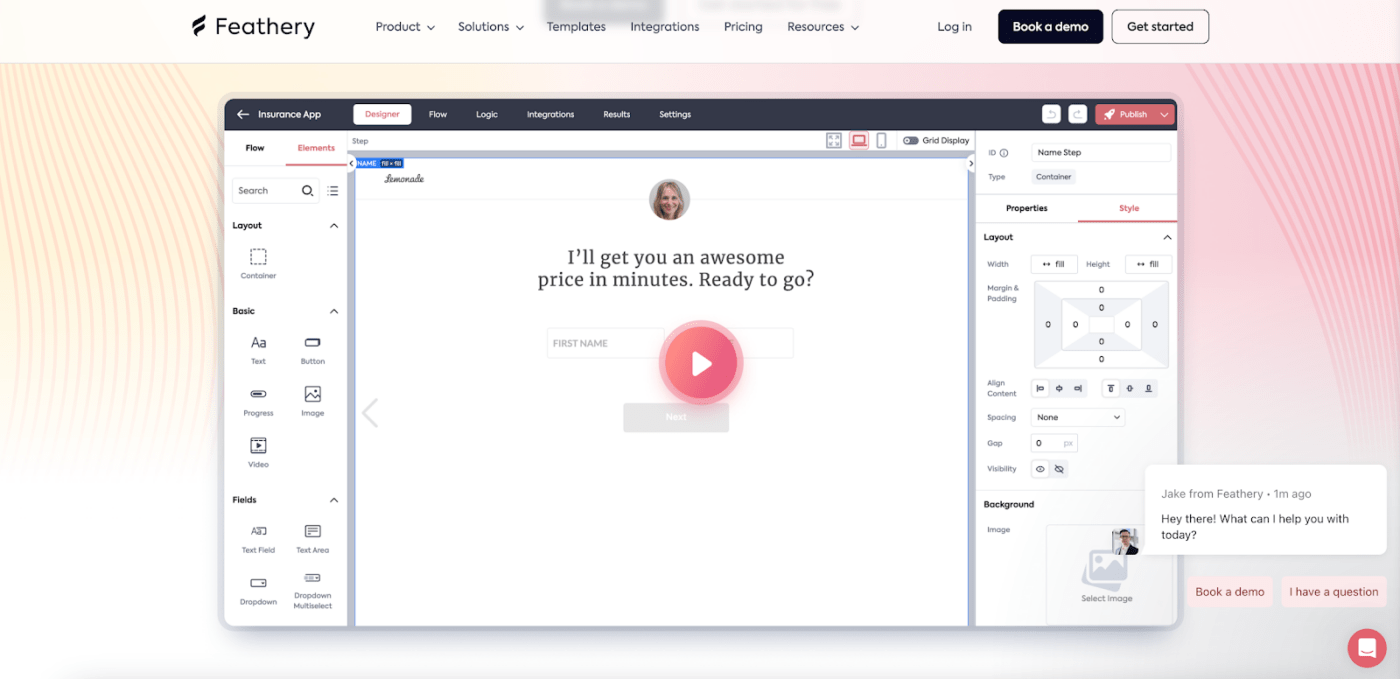
Task: Select the Dropdown Multiselect field element
Action: 312,590
